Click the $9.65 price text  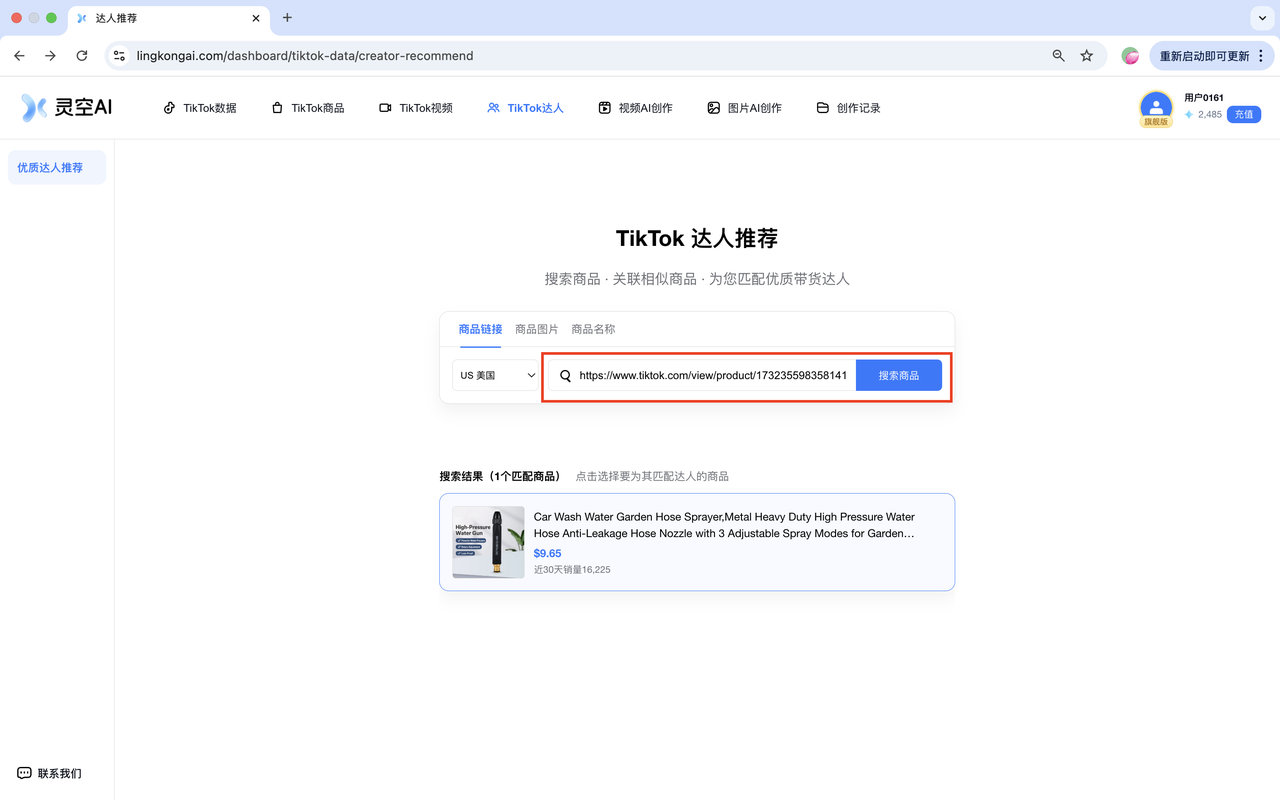click(548, 553)
